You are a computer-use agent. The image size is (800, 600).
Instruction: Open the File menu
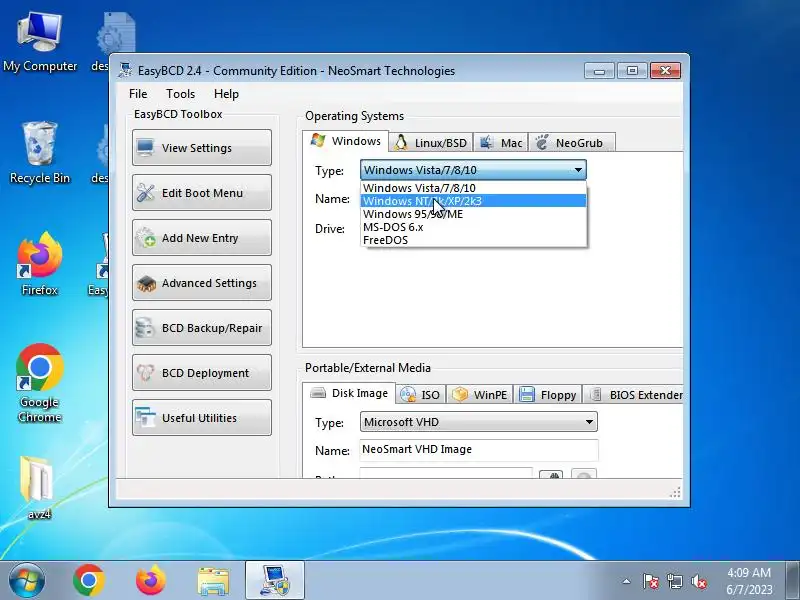[x=138, y=94]
